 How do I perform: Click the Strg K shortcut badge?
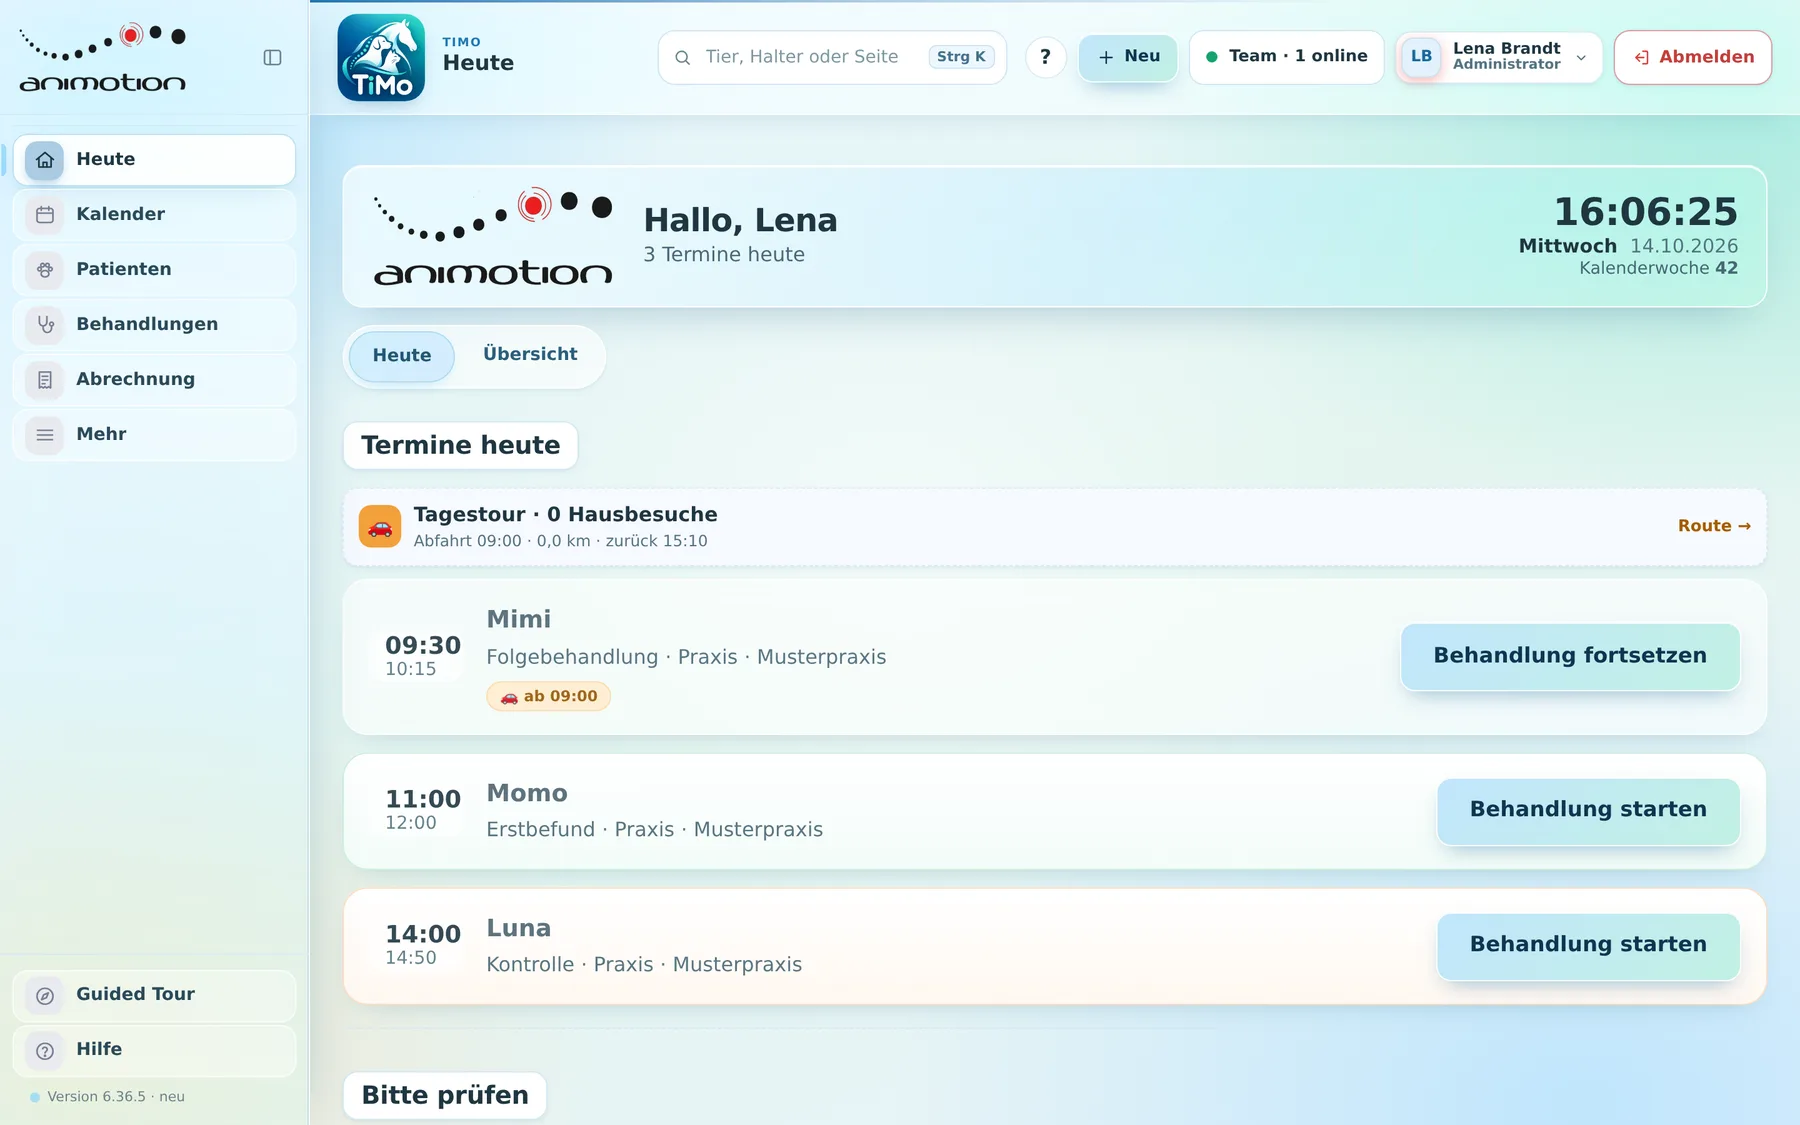click(x=961, y=57)
